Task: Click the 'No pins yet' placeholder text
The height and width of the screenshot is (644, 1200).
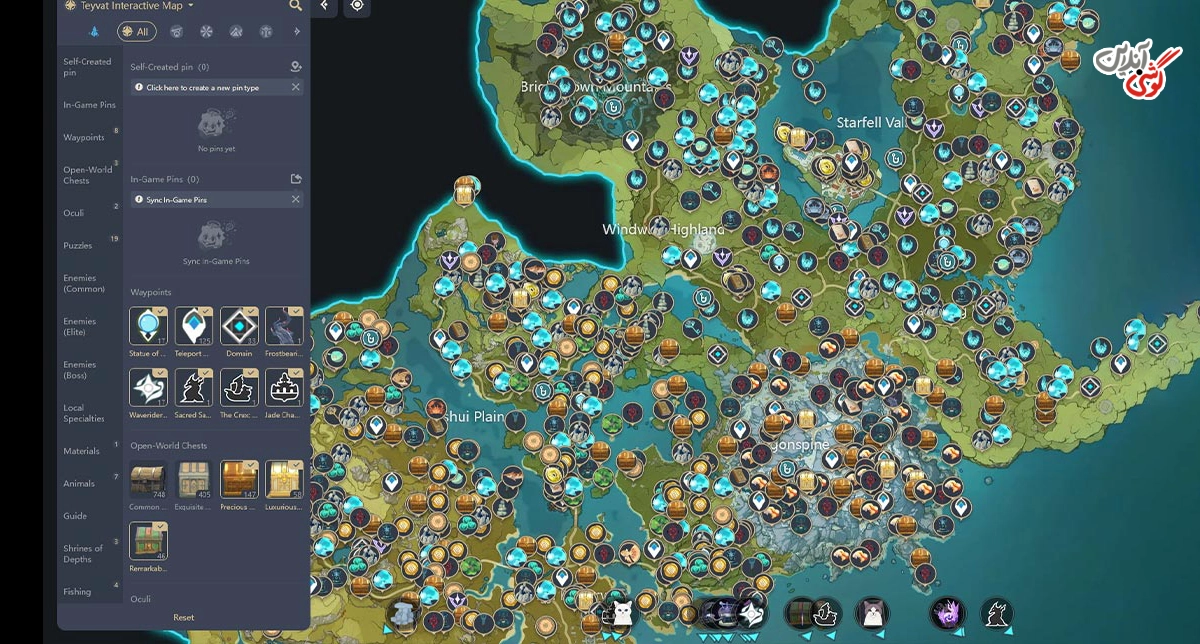Action: (216, 149)
